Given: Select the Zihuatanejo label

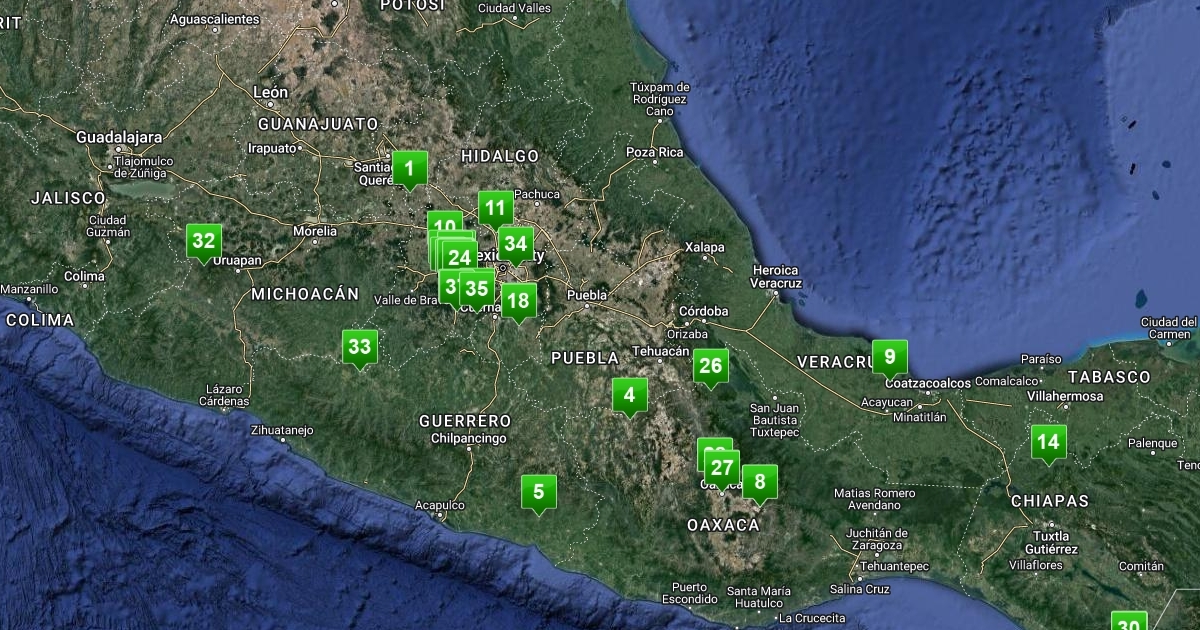Looking at the screenshot, I should tap(281, 431).
